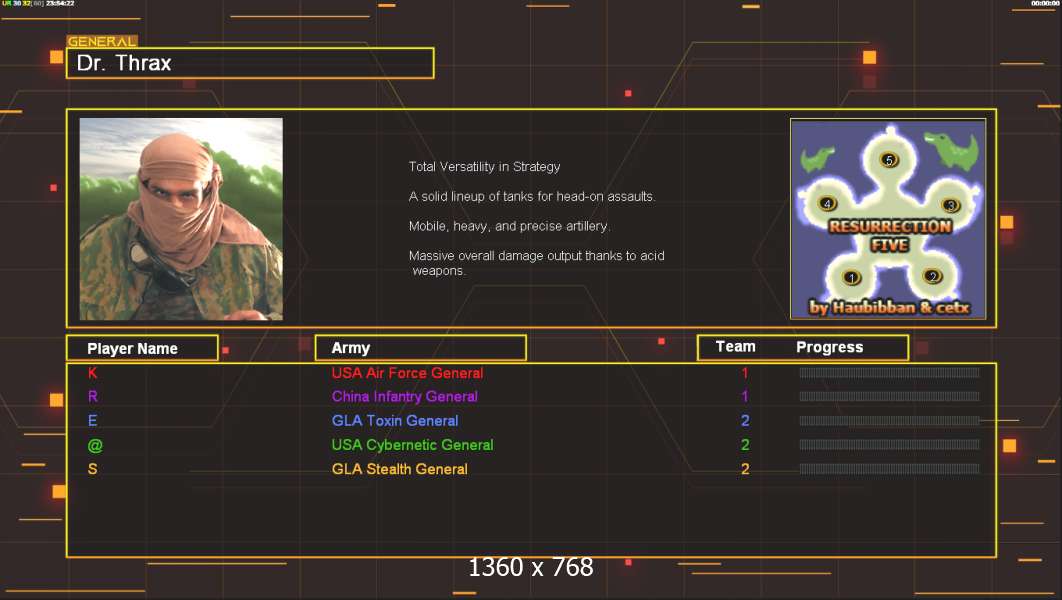The image size is (1062, 600).
Task: Click the right green crocodile map icon
Action: (950, 146)
